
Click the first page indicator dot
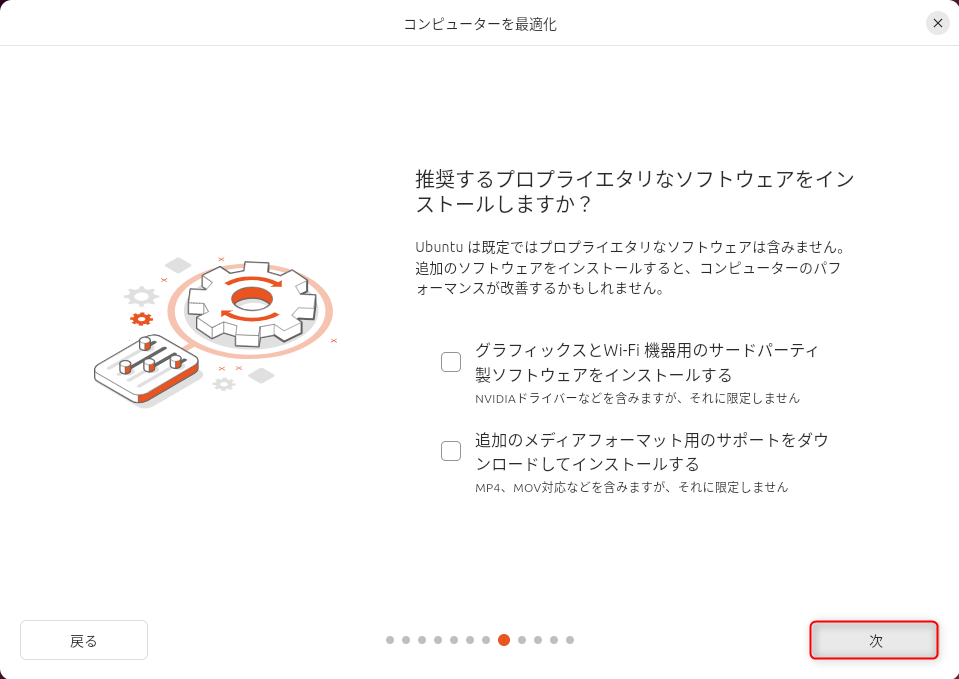point(390,640)
